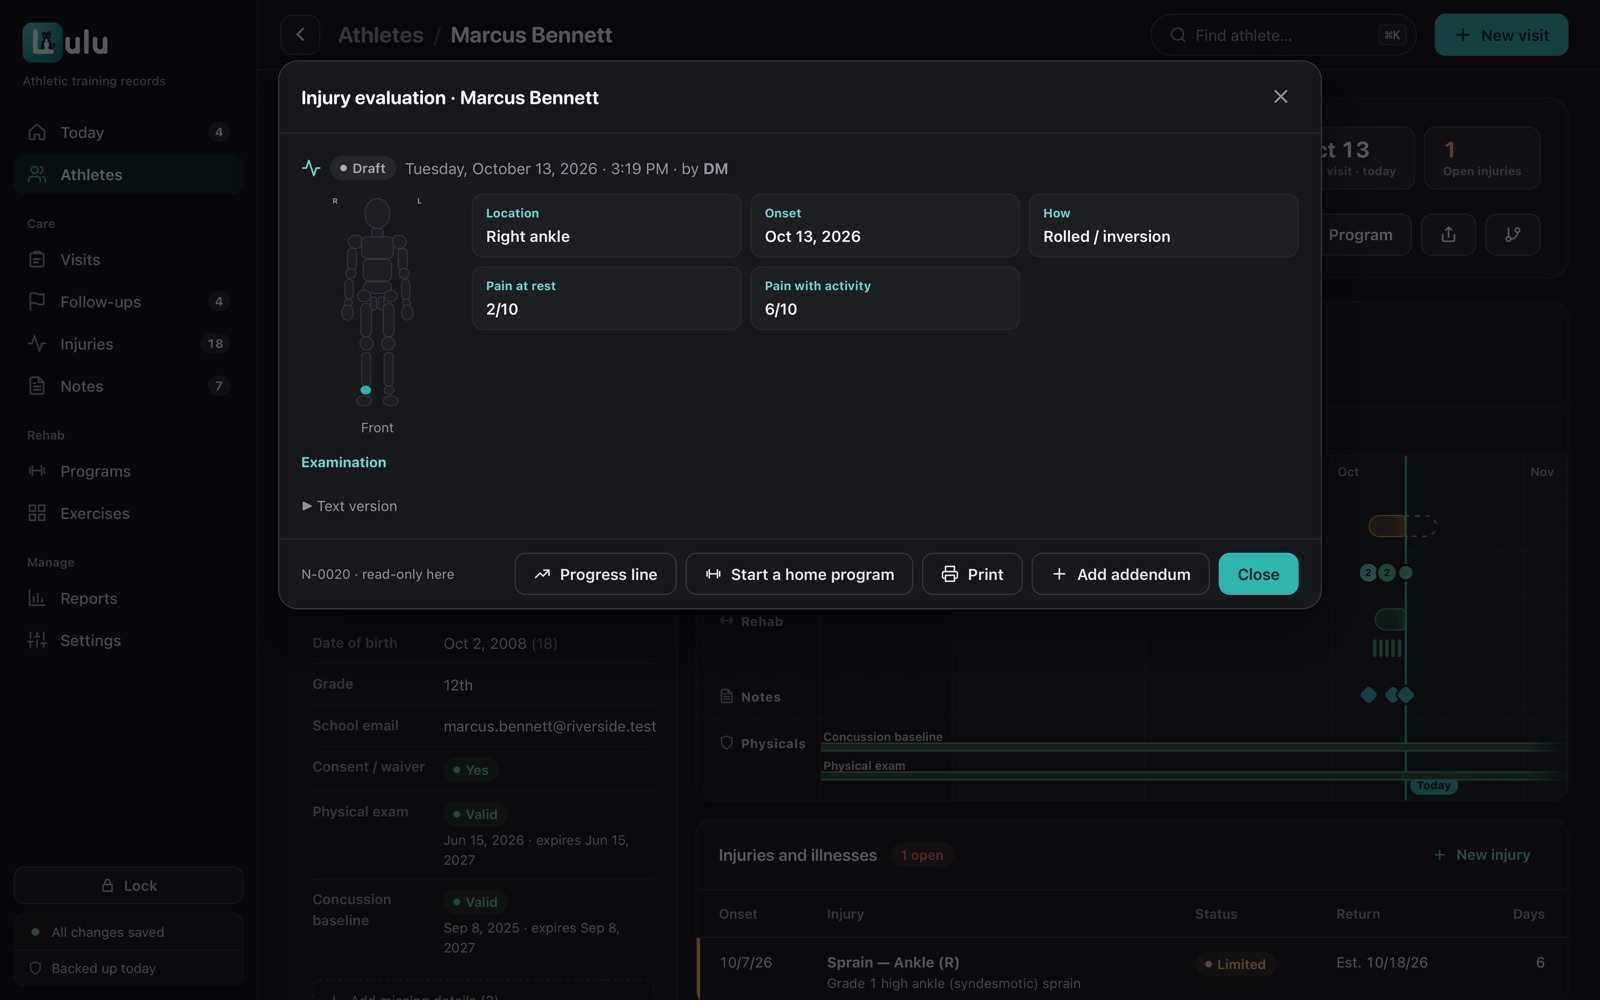This screenshot has height=1000, width=1600.
Task: Open Injuries in the sidebar
Action: [128, 343]
